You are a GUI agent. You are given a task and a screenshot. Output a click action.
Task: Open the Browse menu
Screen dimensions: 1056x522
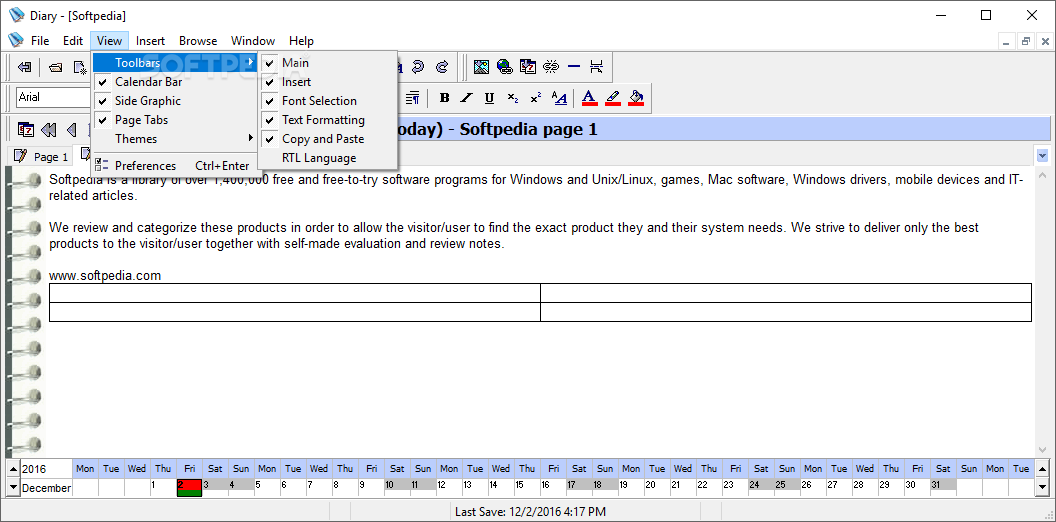(198, 40)
